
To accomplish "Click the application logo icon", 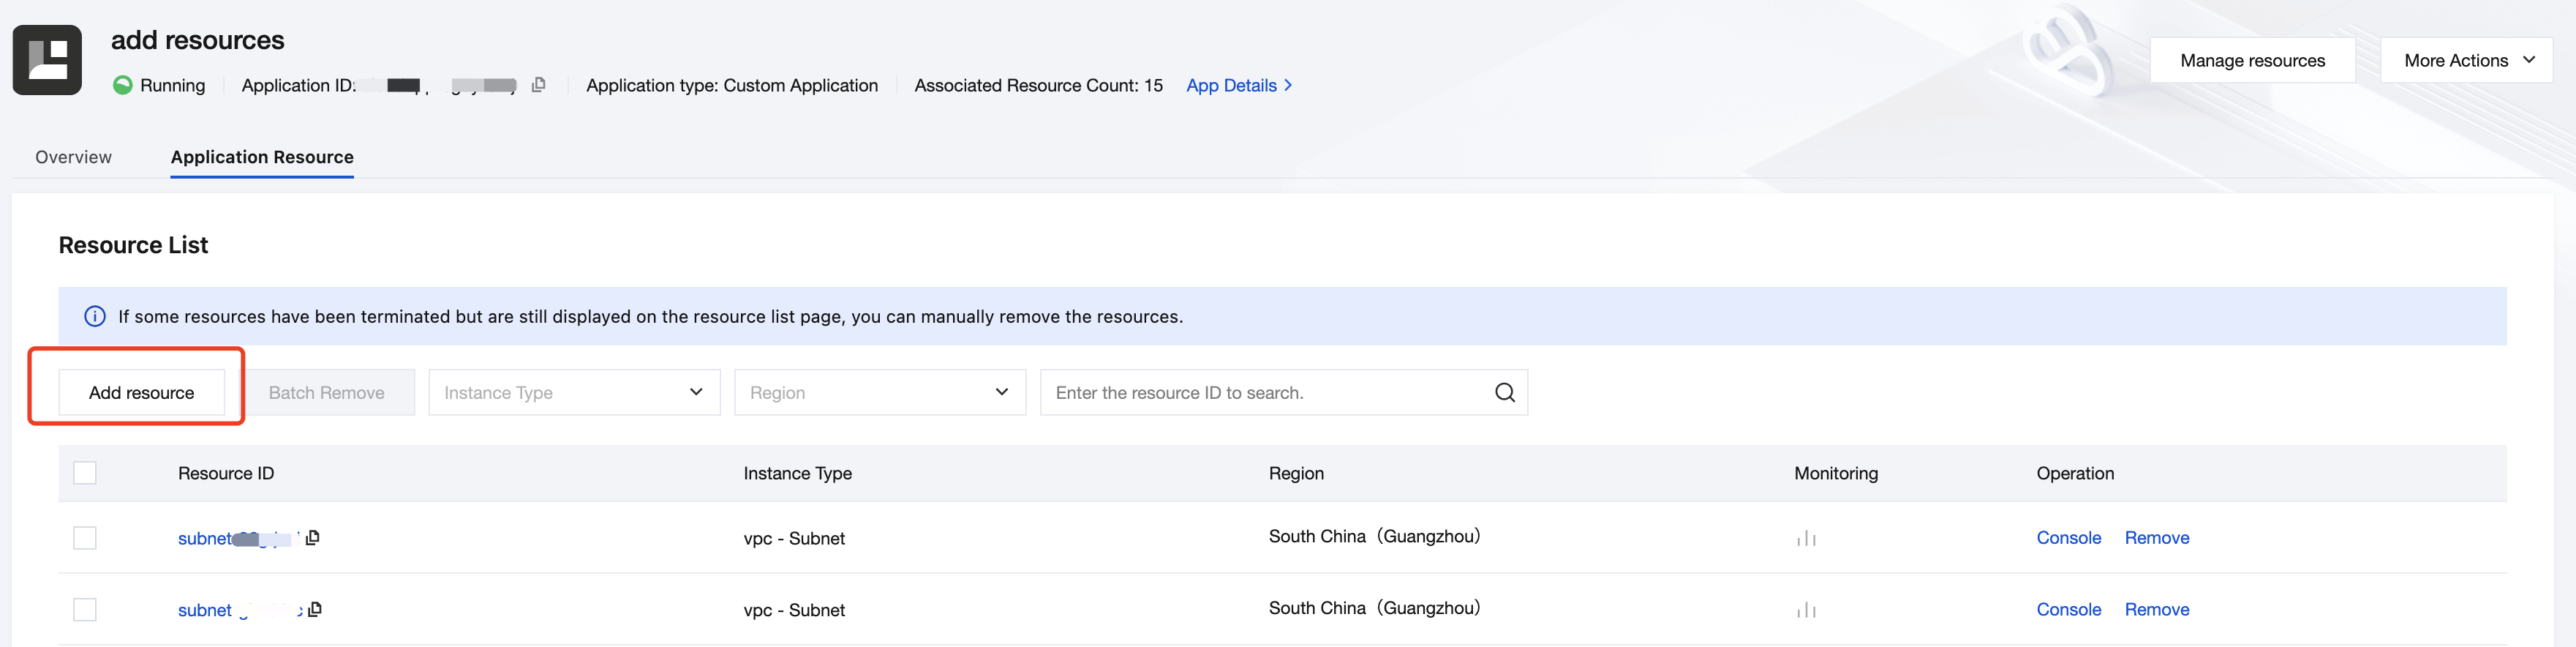I will pyautogui.click(x=47, y=60).
